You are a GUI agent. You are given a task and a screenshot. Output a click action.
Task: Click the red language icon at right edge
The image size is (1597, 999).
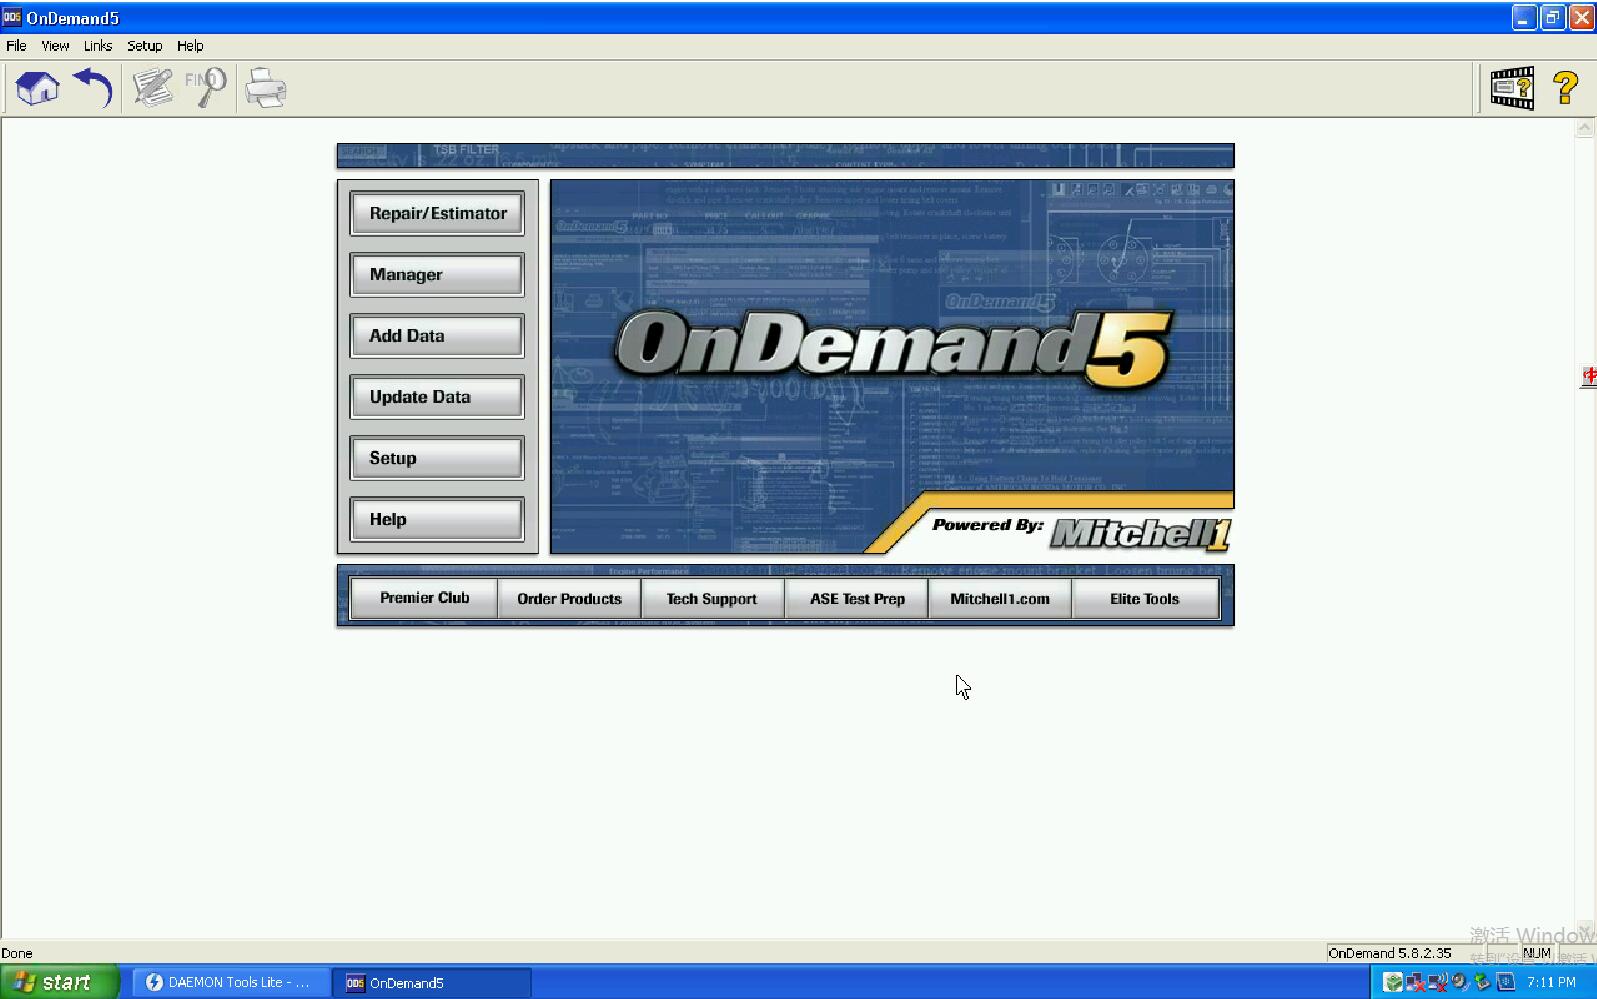[x=1589, y=376]
